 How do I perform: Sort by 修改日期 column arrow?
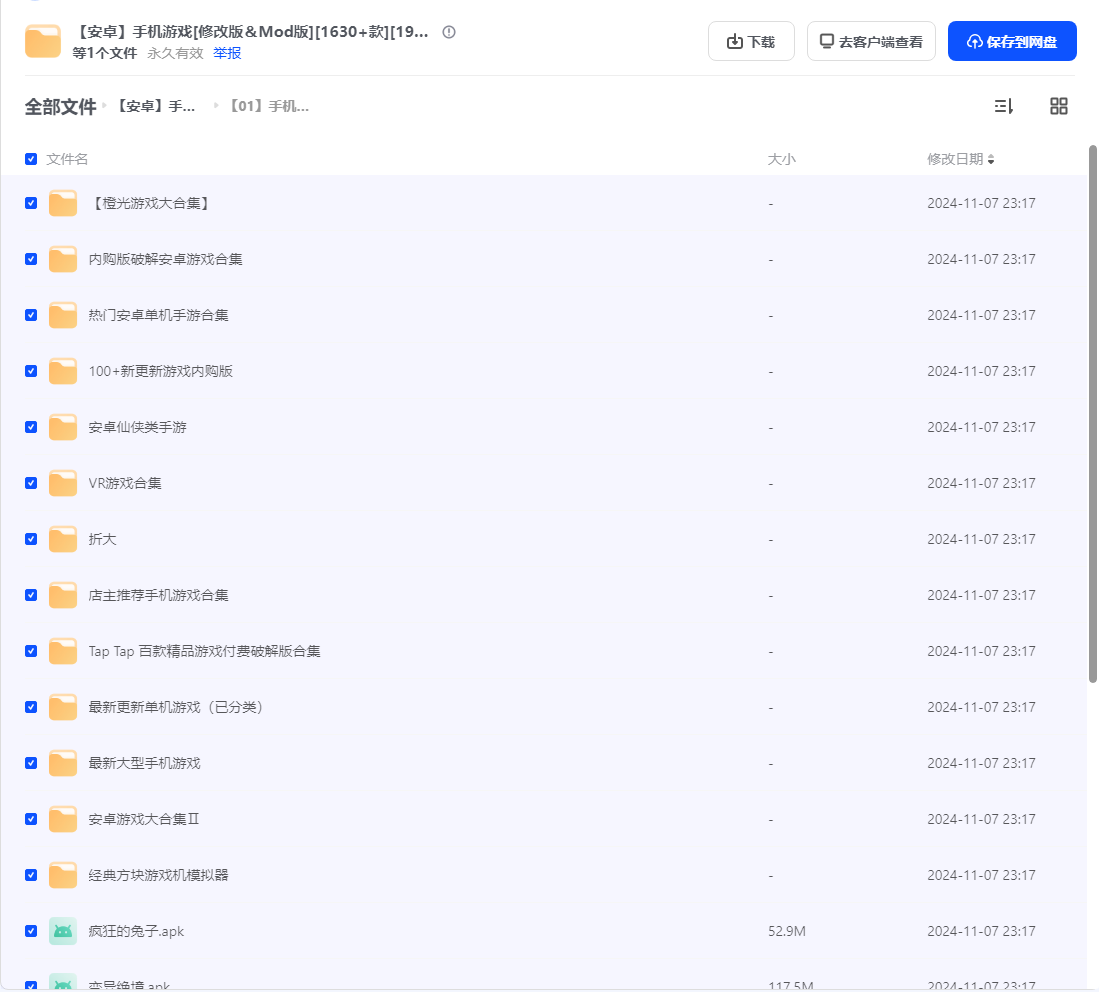pyautogui.click(x=991, y=160)
